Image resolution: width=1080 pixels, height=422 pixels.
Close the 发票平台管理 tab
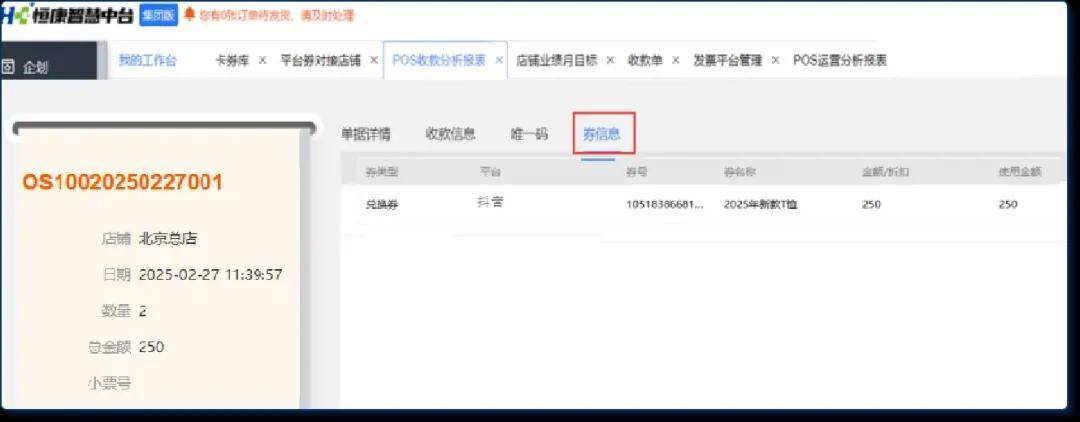(x=775, y=60)
